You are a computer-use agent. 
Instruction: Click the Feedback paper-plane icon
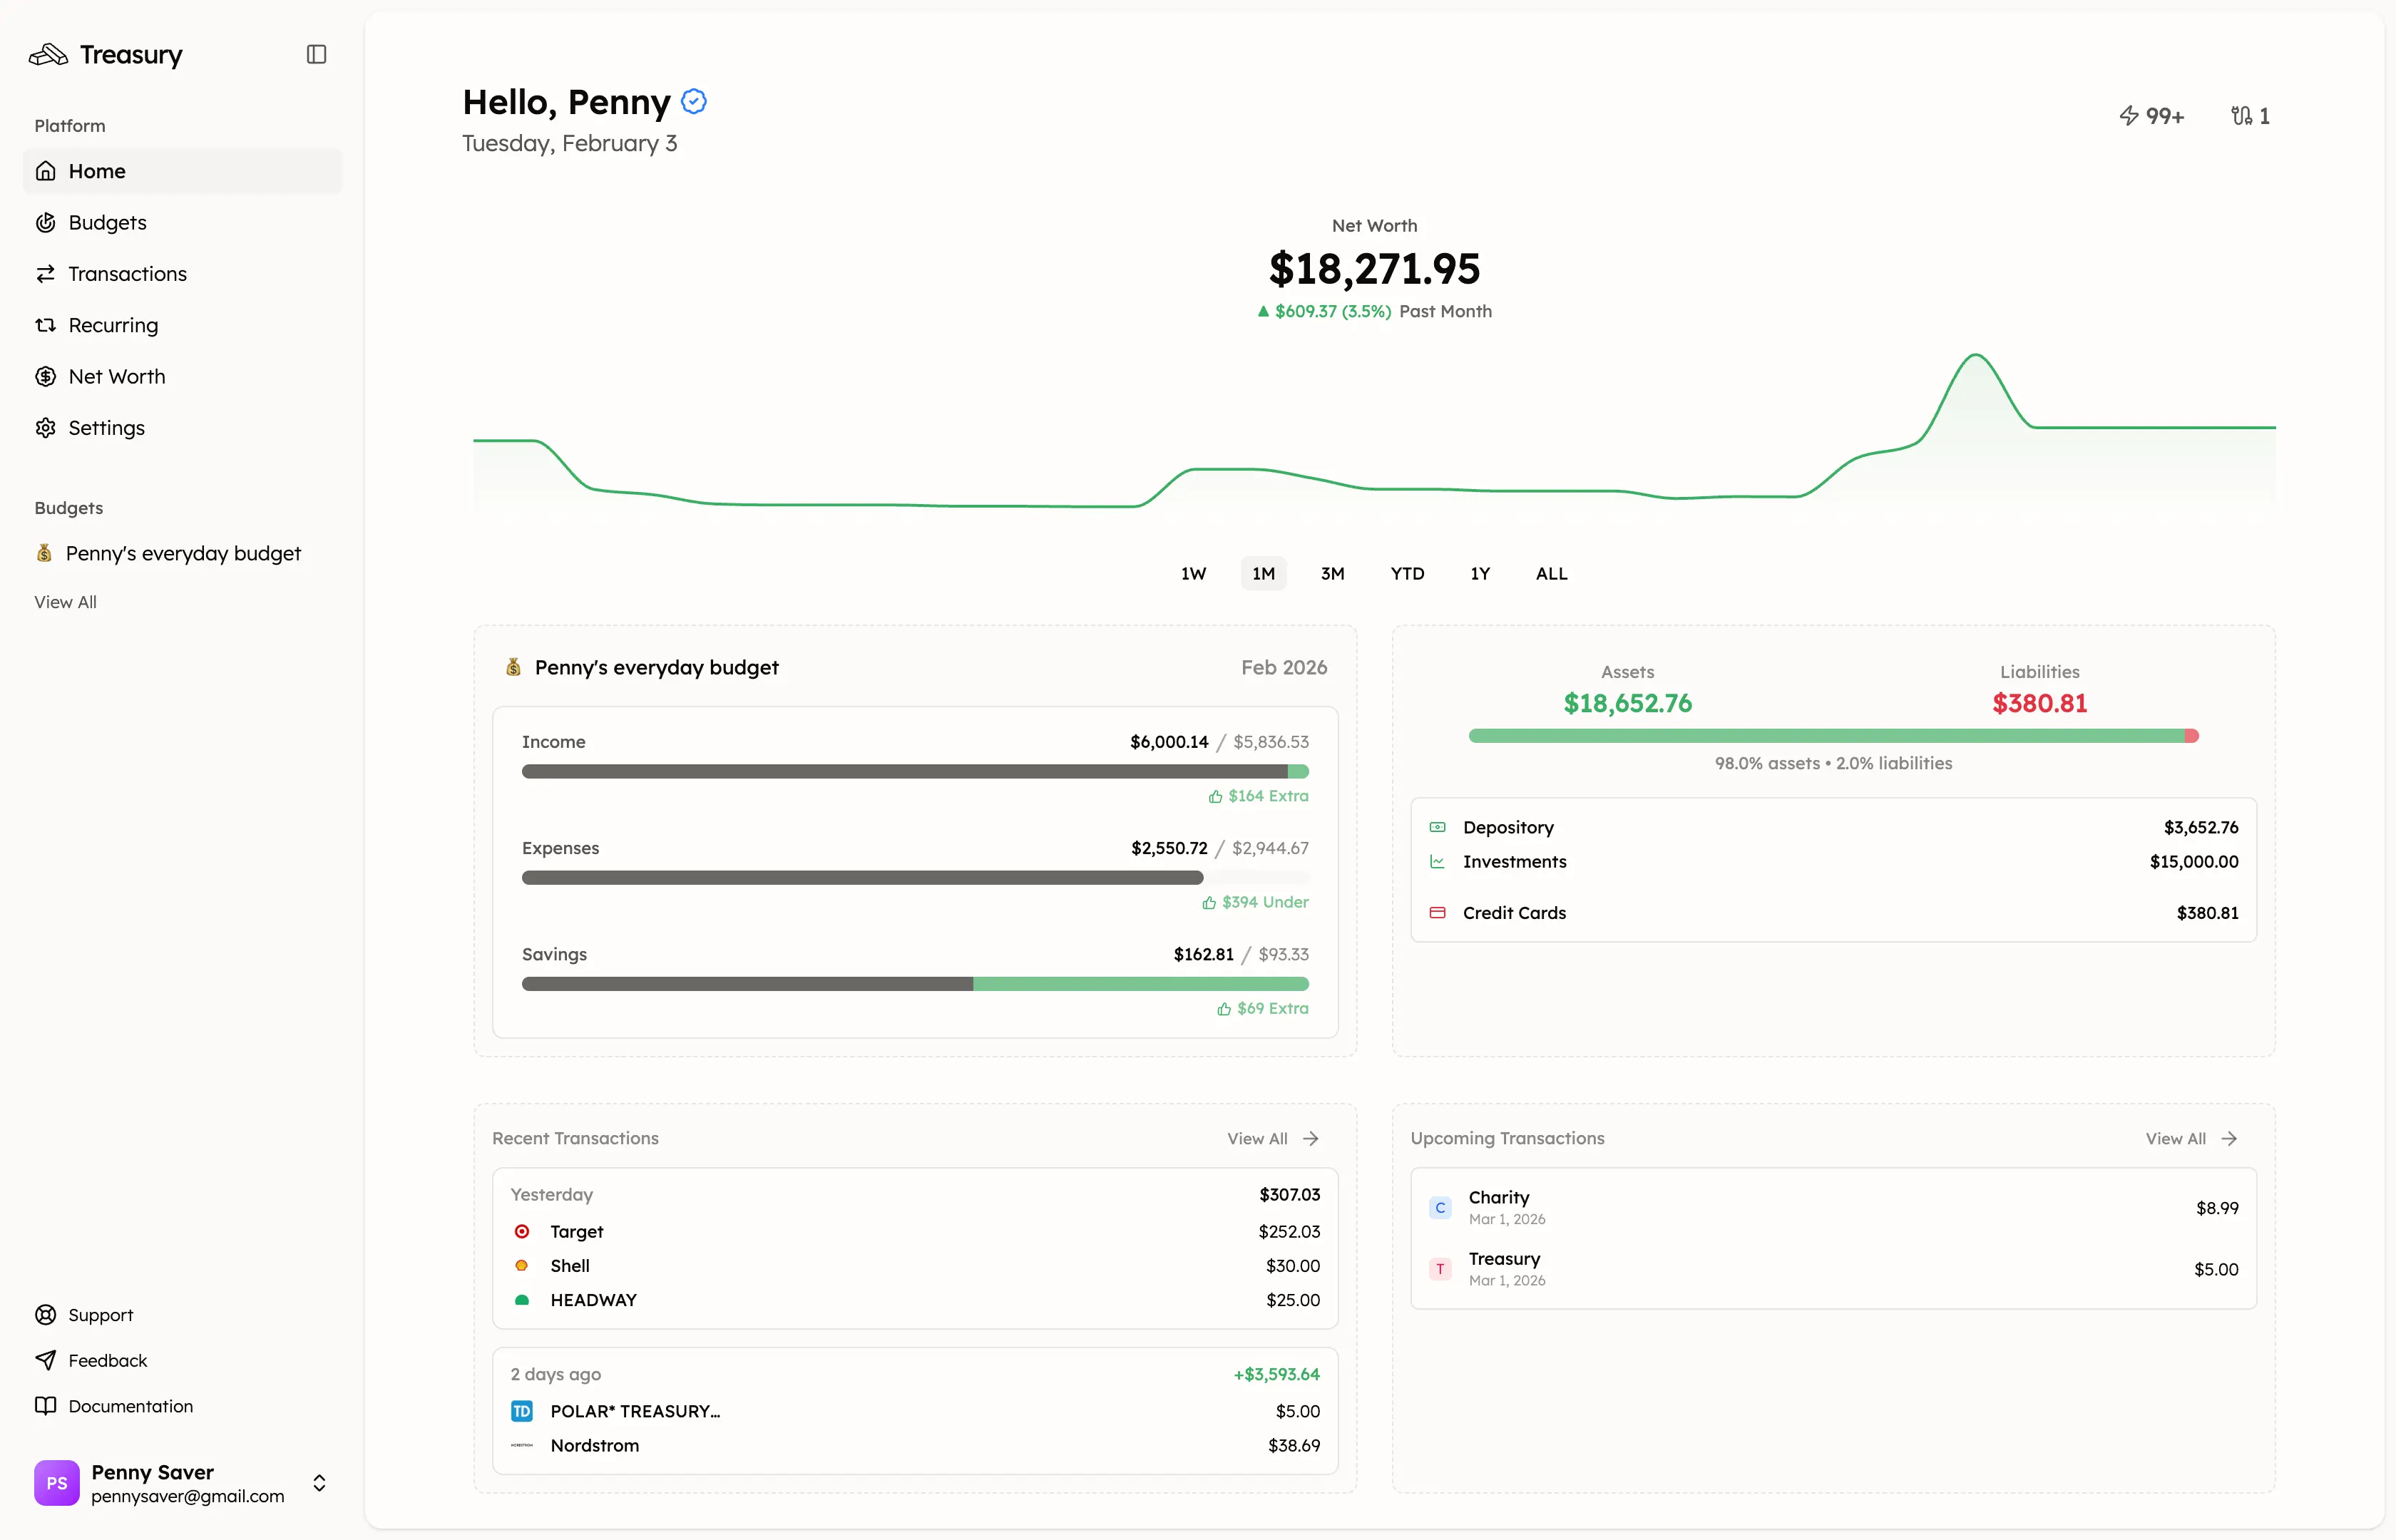tap(46, 1360)
